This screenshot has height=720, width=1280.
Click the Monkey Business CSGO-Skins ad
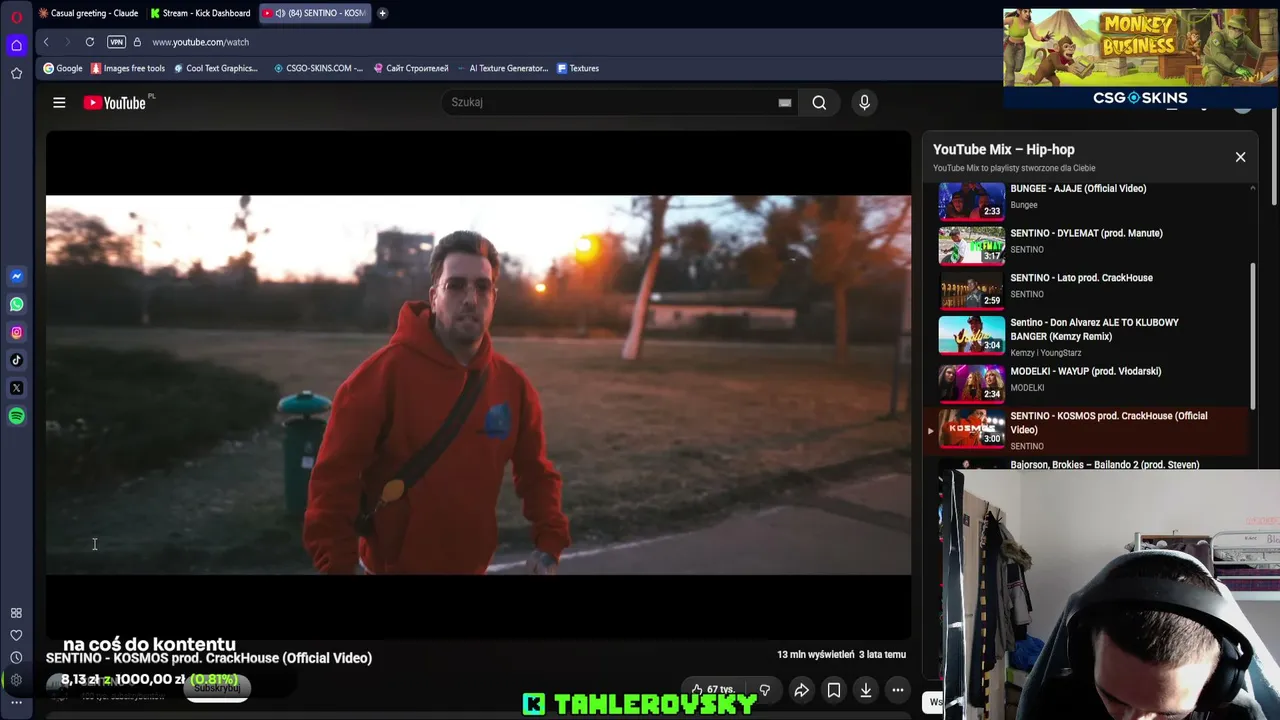tap(1140, 58)
